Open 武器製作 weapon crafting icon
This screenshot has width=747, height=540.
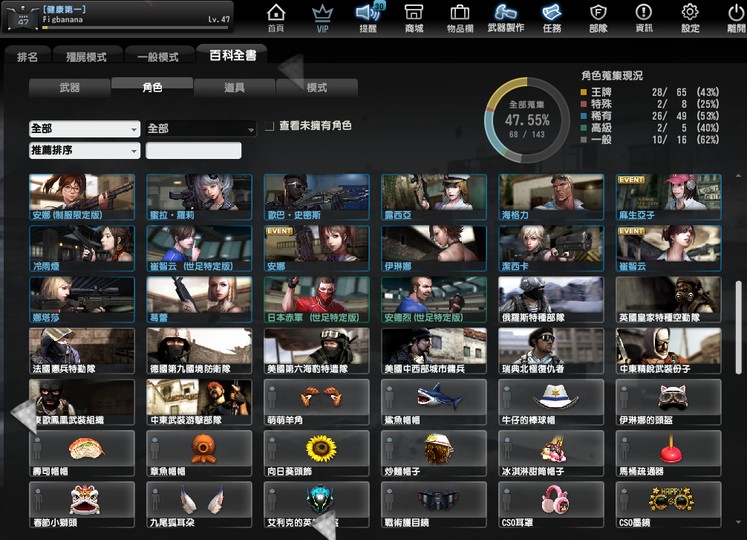tap(505, 18)
